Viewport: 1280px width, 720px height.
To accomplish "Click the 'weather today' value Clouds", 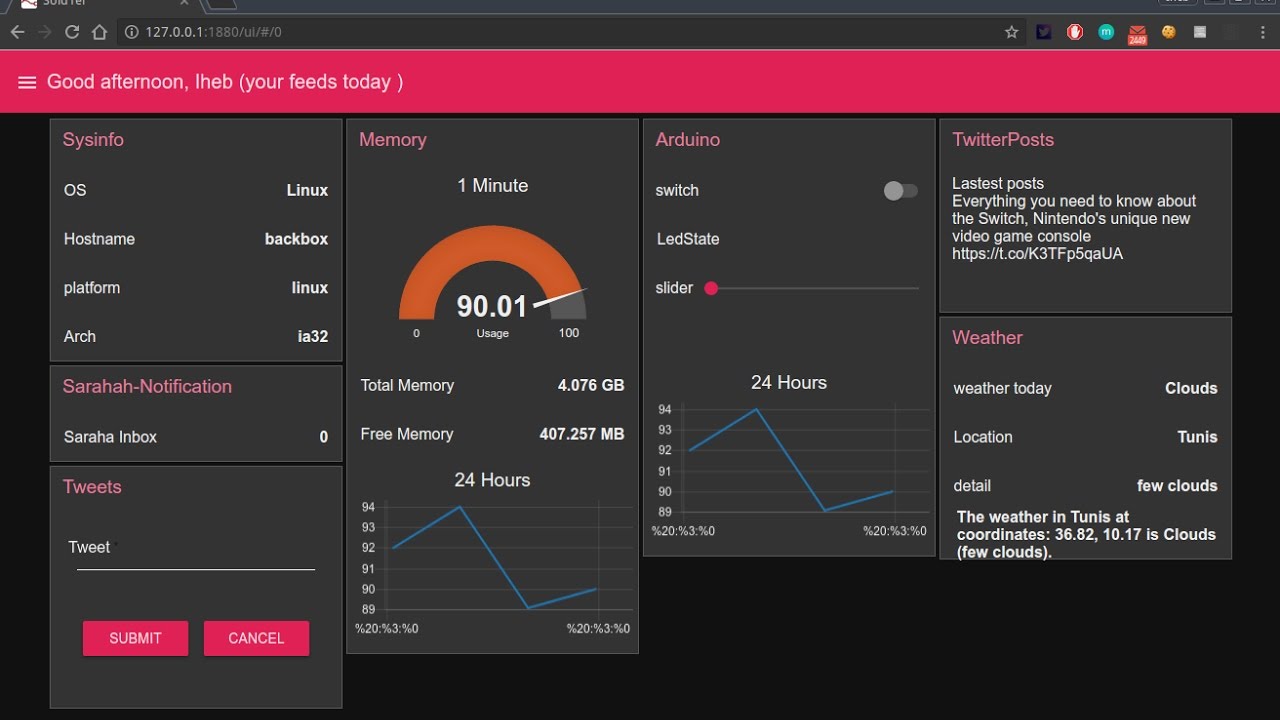I will click(1191, 388).
